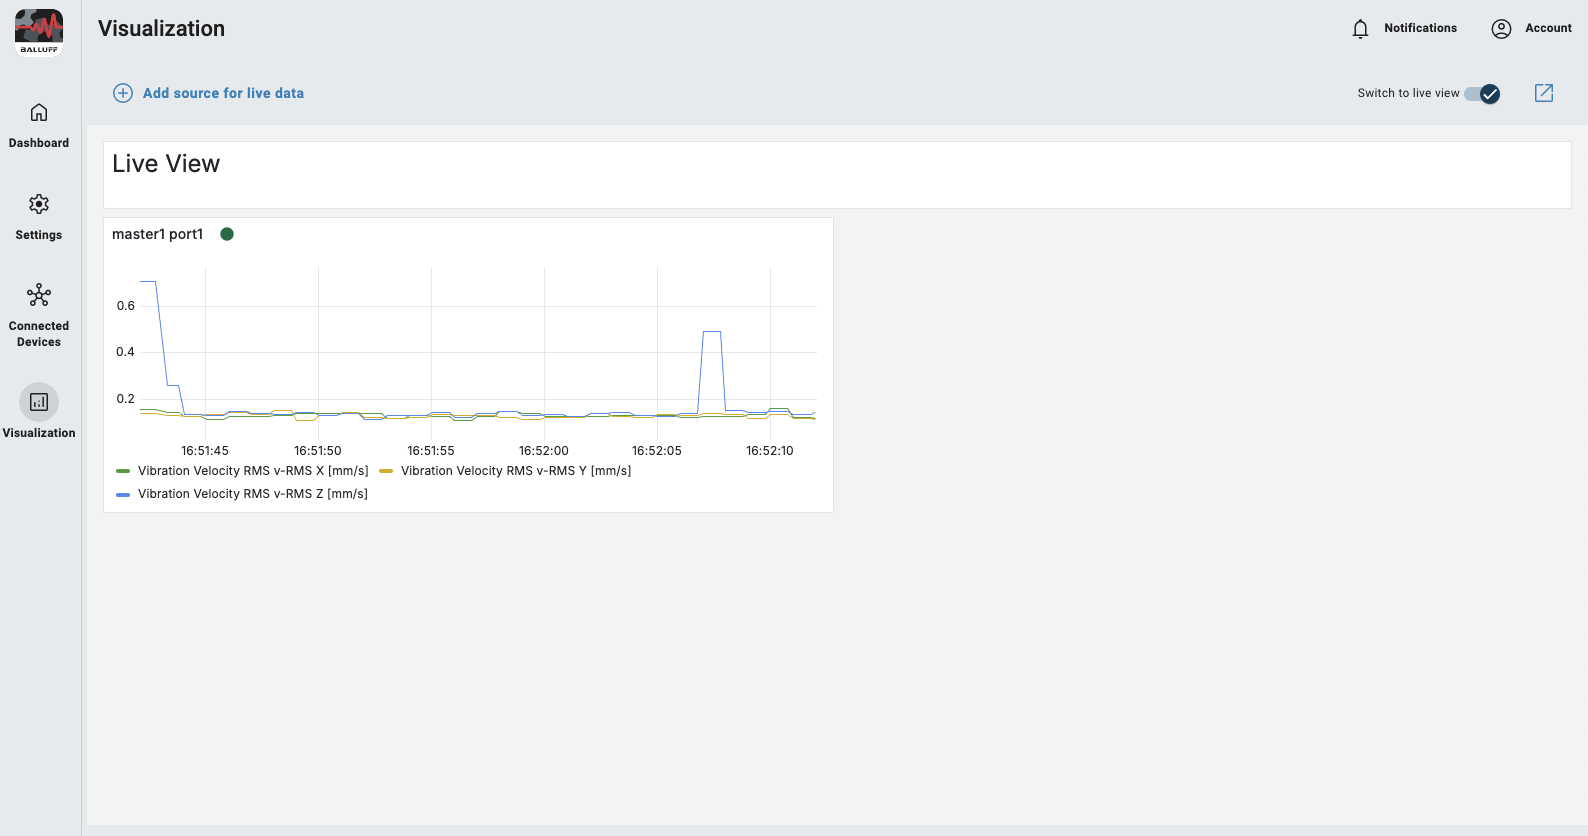Screen dimensions: 1588x836
Task: Open Connected Devices network icon
Action: click(39, 295)
